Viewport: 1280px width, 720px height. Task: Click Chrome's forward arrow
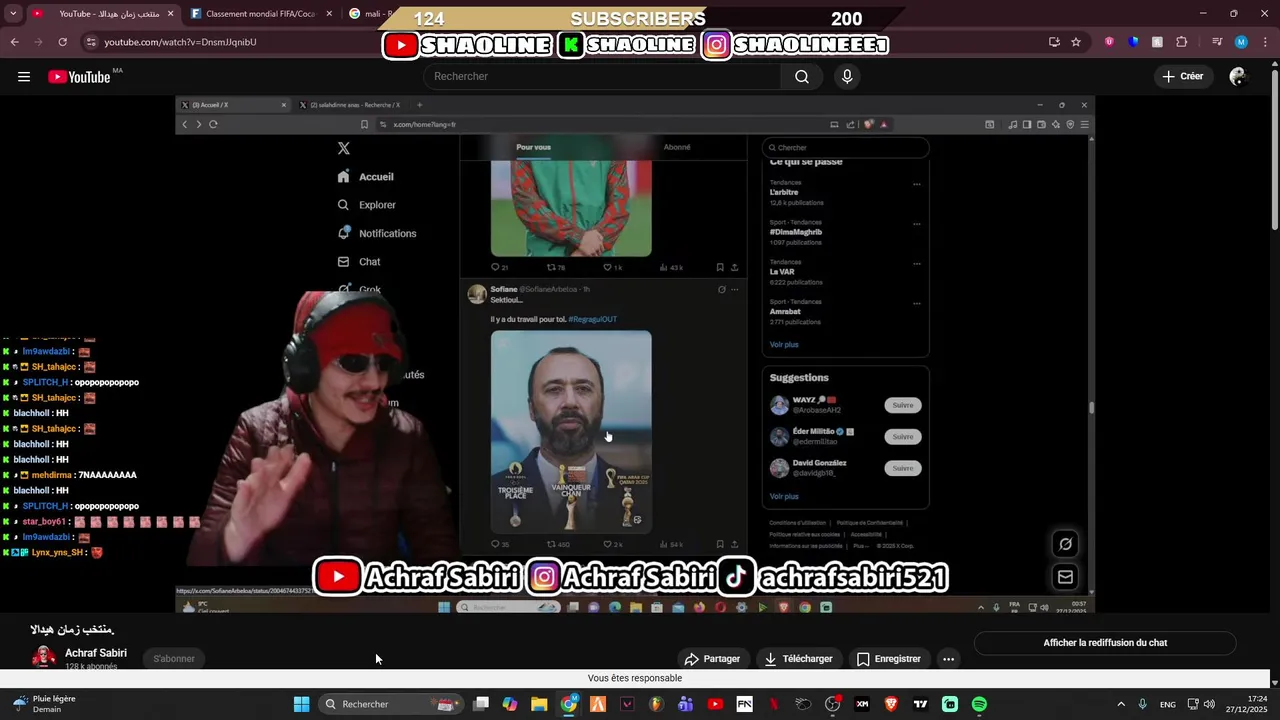point(38,42)
